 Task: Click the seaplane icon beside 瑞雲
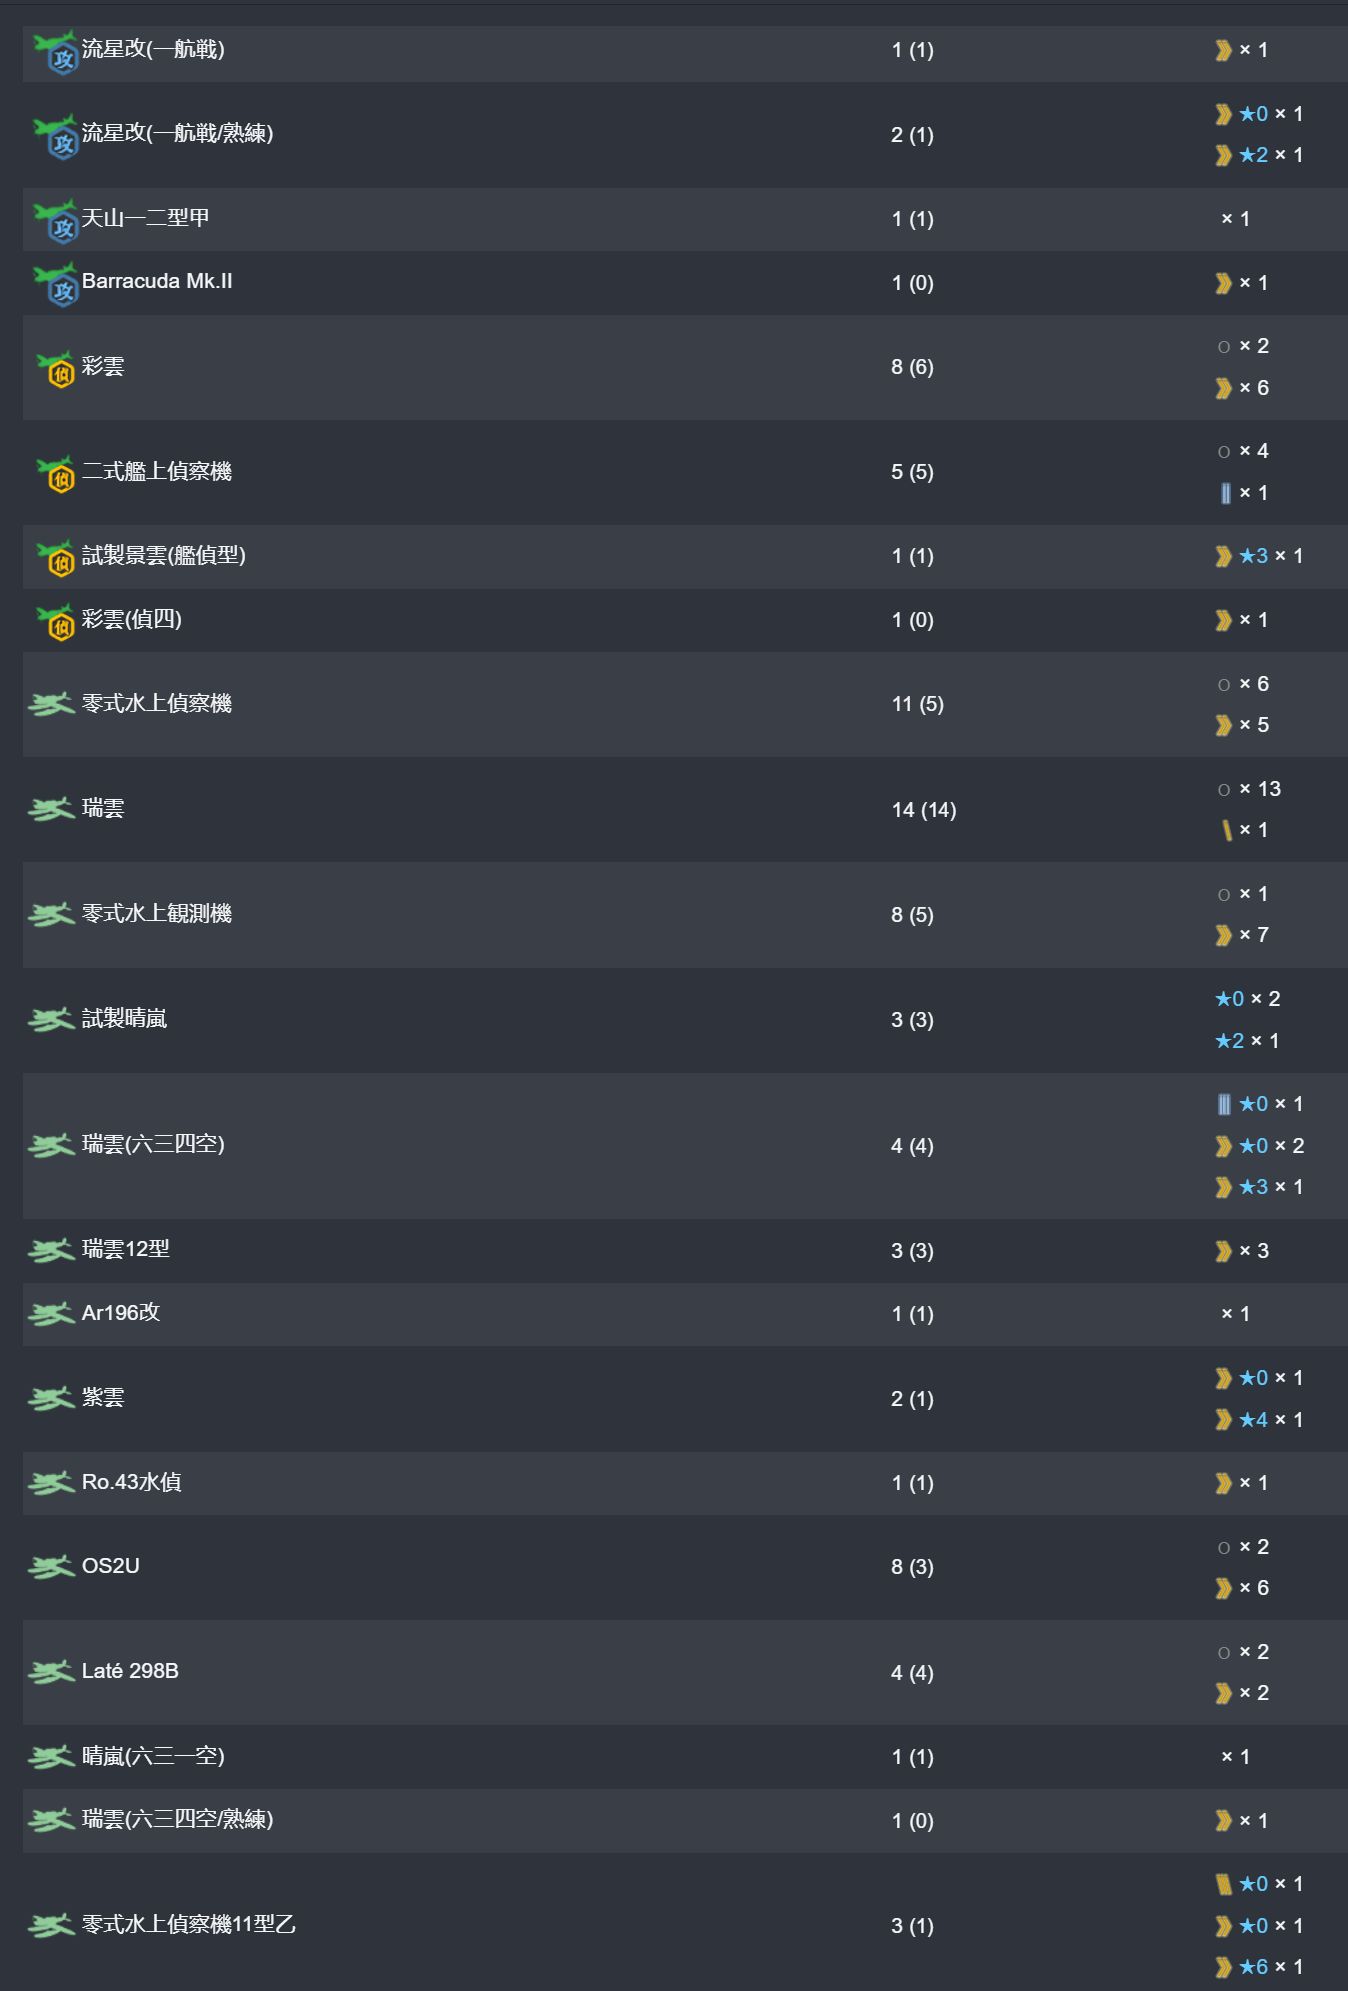[x=51, y=809]
